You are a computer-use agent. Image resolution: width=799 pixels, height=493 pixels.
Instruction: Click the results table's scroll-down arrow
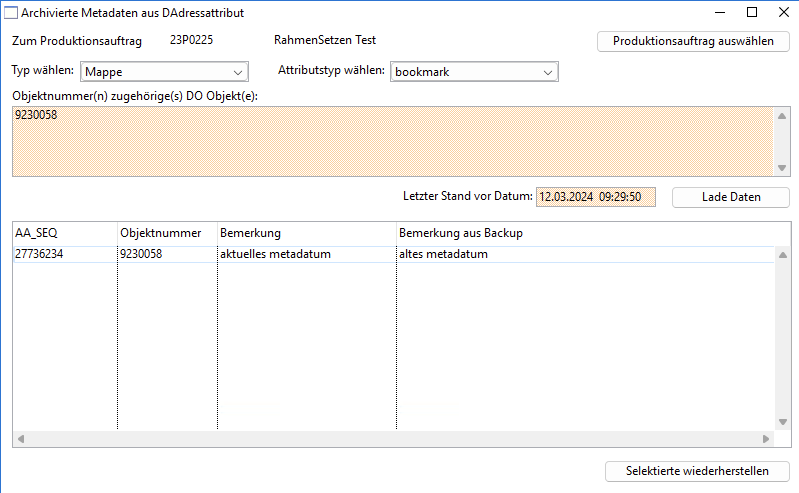(782, 423)
